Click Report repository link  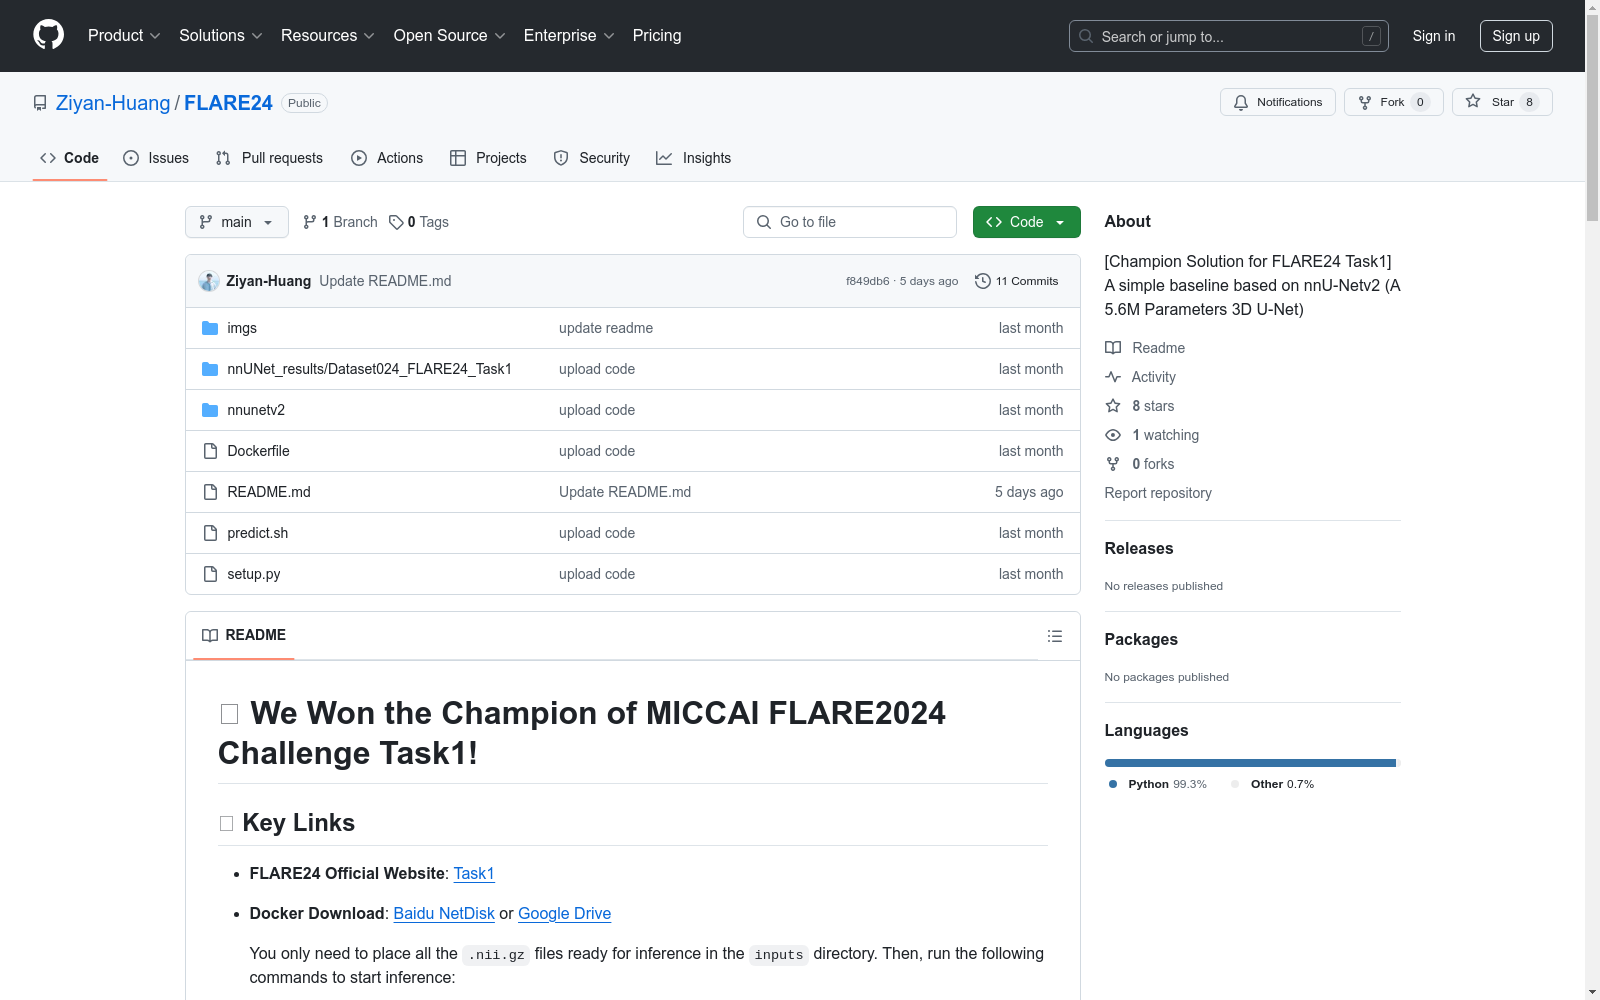1158,493
